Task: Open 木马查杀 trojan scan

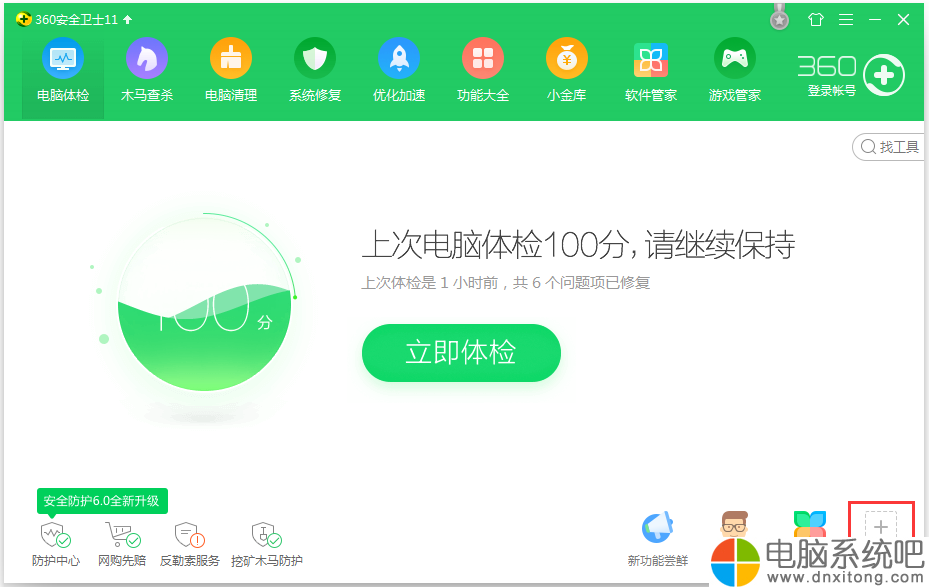Action: (x=147, y=71)
